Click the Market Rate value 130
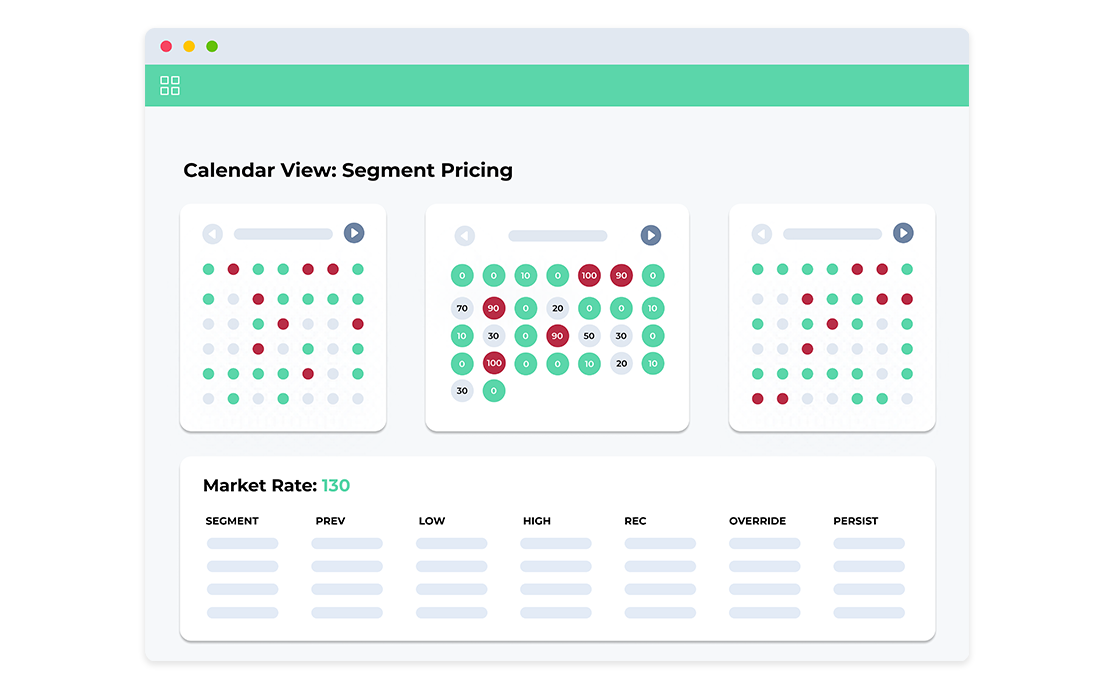Image resolution: width=1114 pixels, height=696 pixels. coord(336,486)
